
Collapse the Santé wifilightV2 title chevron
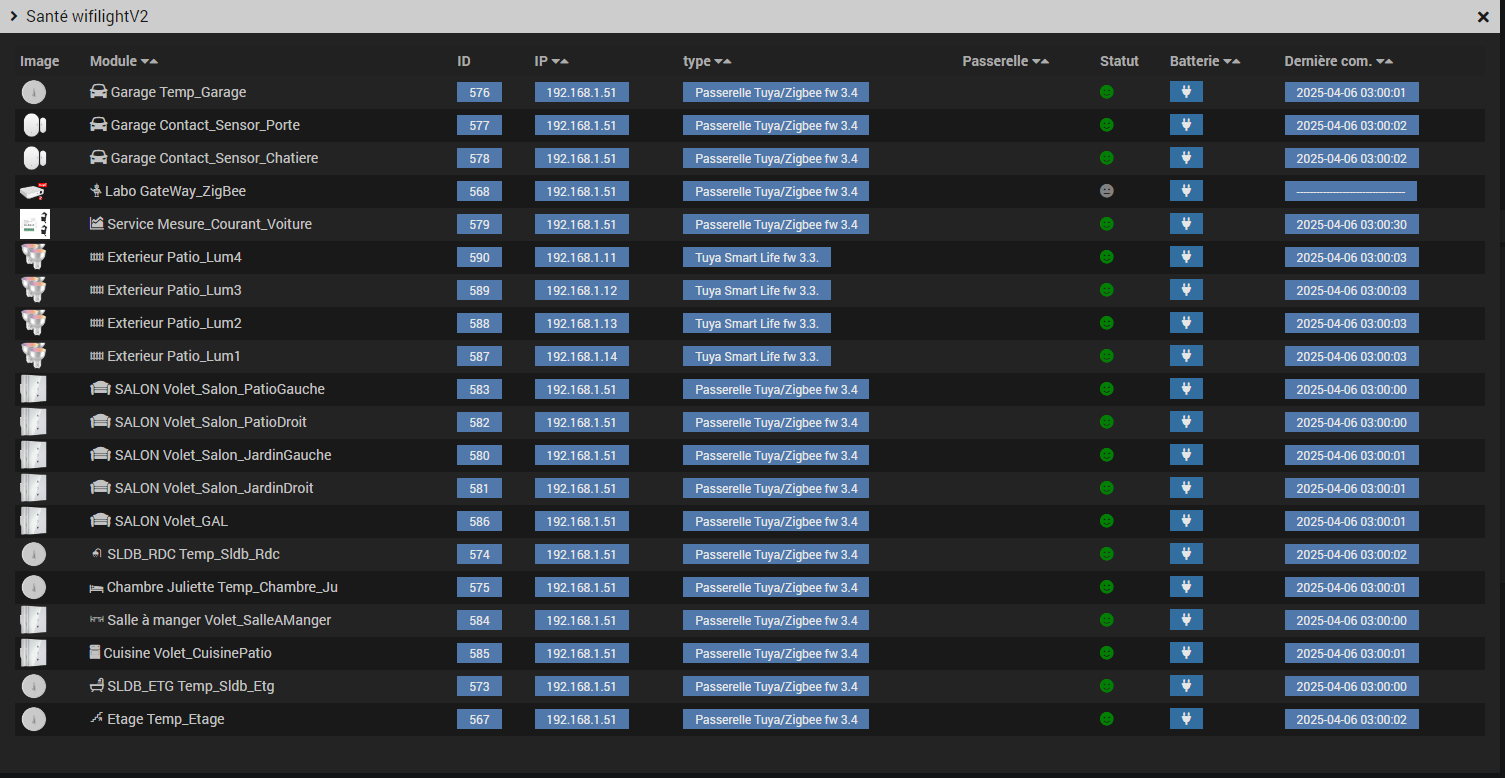coord(15,17)
